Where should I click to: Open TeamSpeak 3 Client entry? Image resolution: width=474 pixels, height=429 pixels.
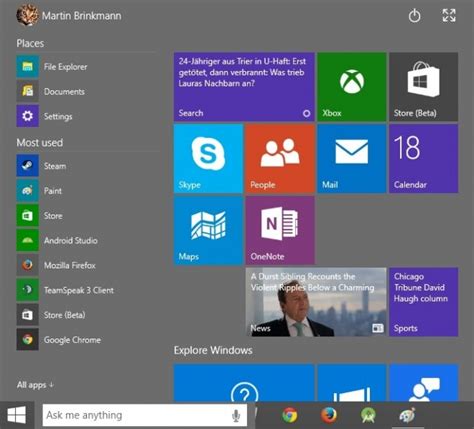pyautogui.click(x=65, y=290)
